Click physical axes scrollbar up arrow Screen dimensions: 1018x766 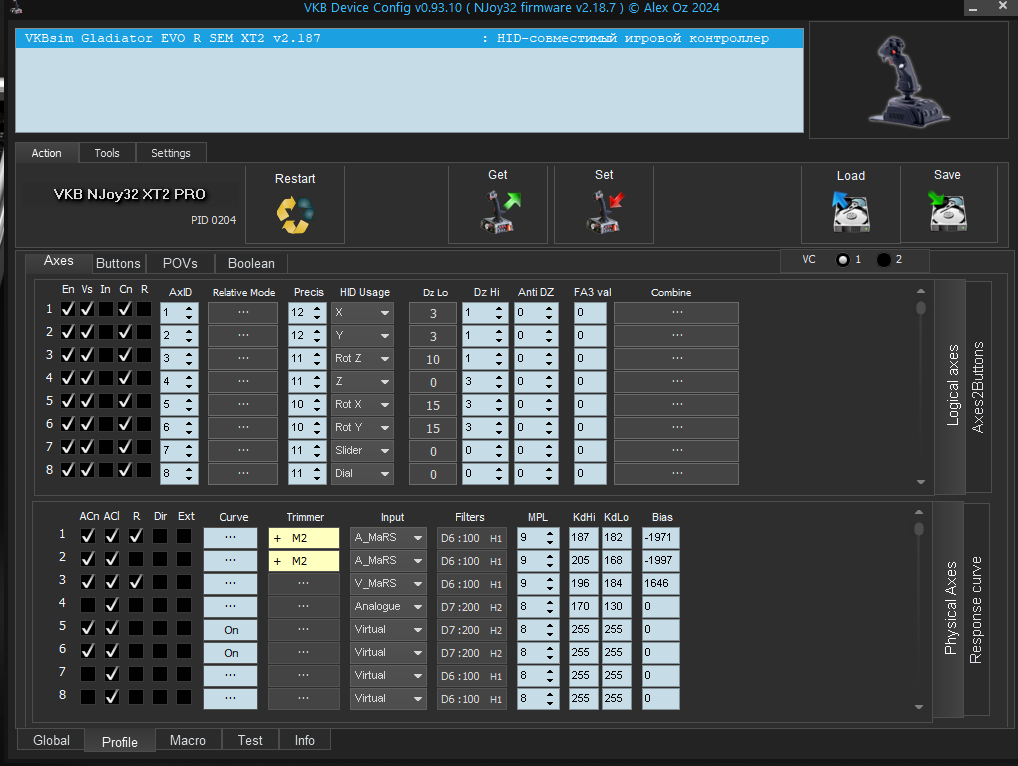[x=919, y=512]
